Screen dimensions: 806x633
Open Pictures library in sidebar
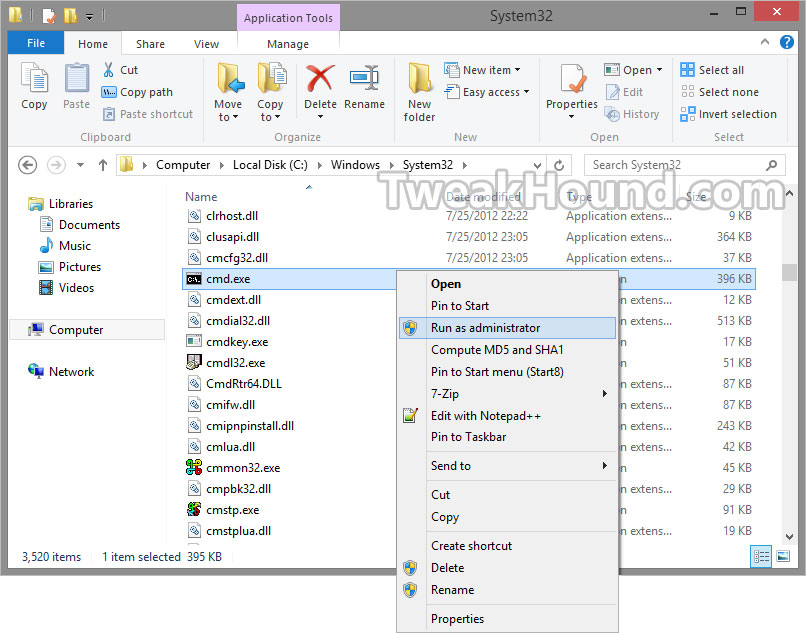coord(70,267)
